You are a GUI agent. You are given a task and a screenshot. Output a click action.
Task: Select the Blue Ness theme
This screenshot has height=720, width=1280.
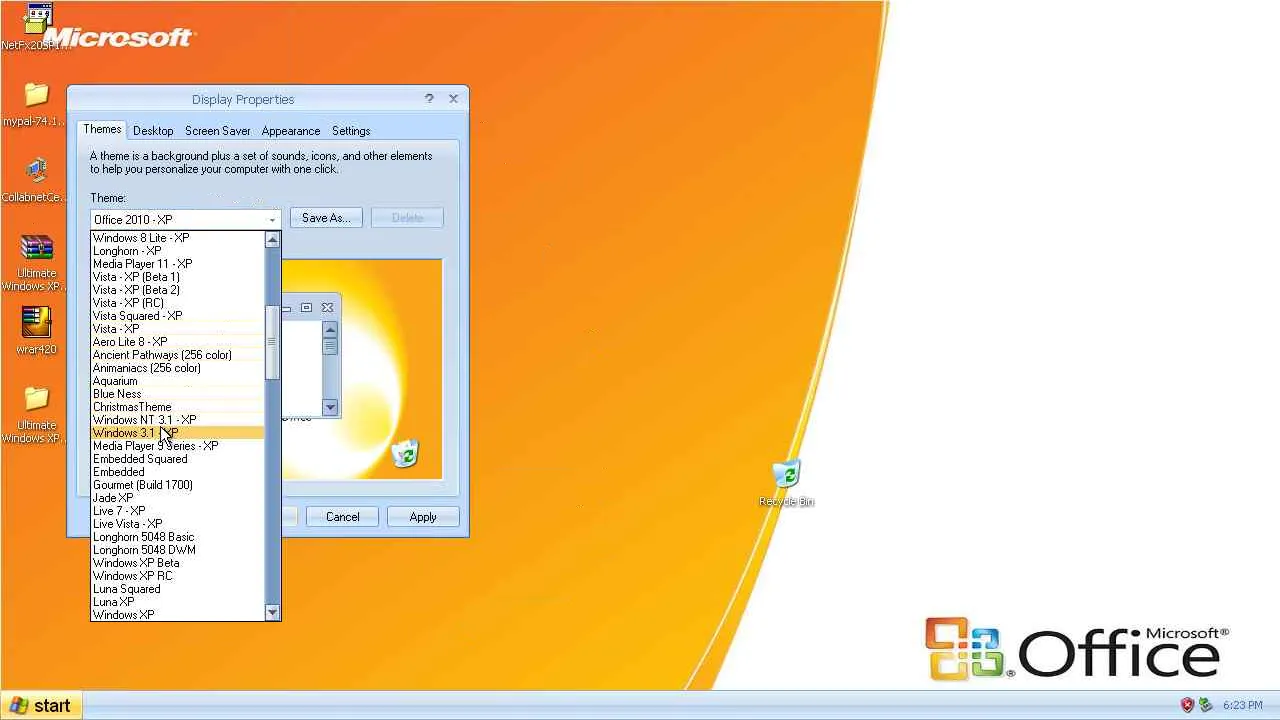[178, 394]
